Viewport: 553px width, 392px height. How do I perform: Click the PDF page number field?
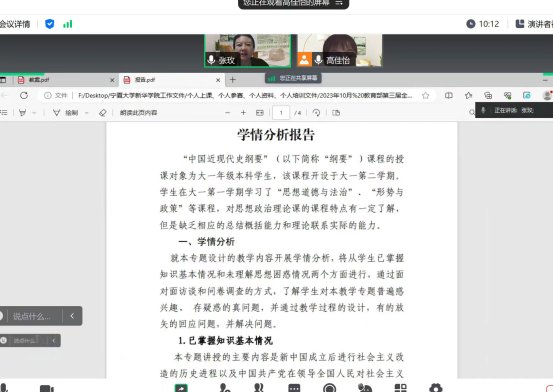(x=281, y=113)
